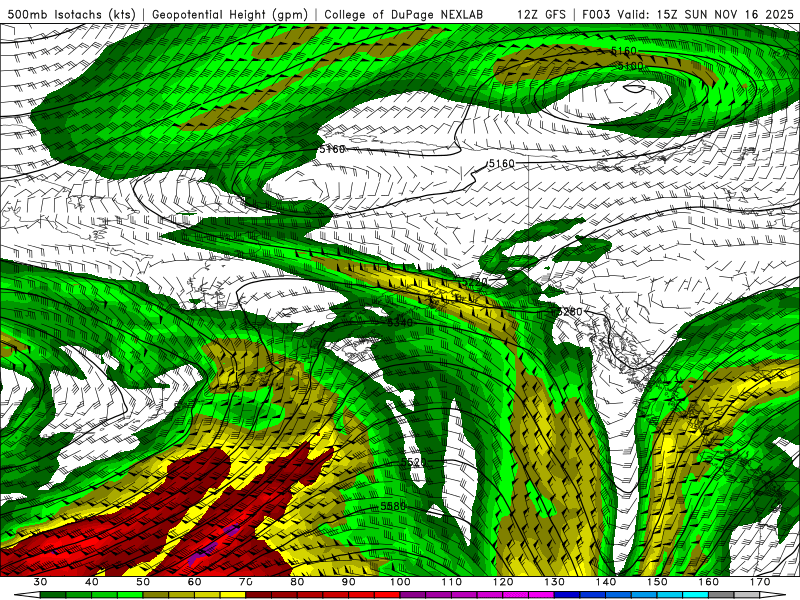The height and width of the screenshot is (600, 800).
Task: Select the '12Z GFS' model run label
Action: coord(541,14)
